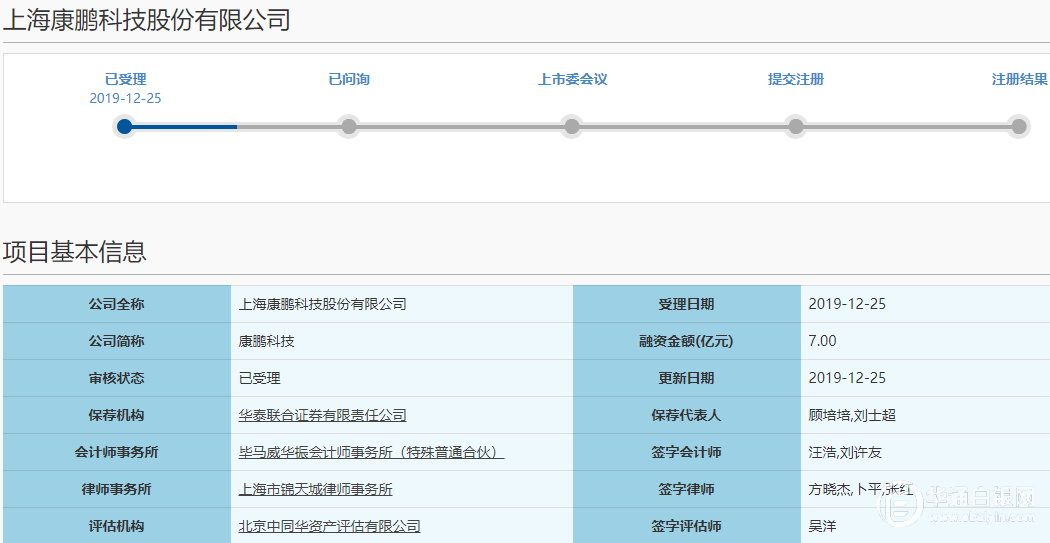The width and height of the screenshot is (1050, 543).
Task: Click the 更新日期 header cell
Action: 686,378
